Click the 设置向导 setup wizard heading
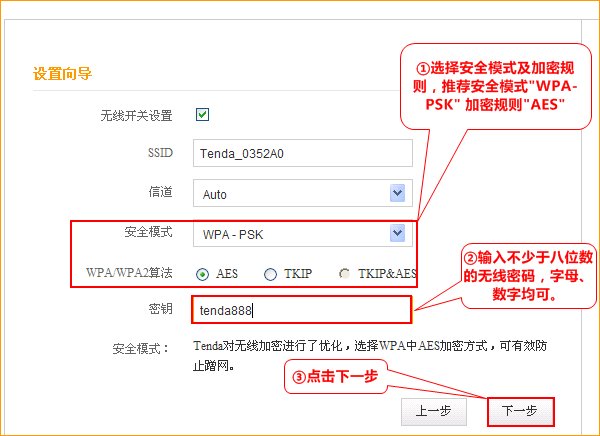Screen dimensions: 600x436 point(62,73)
